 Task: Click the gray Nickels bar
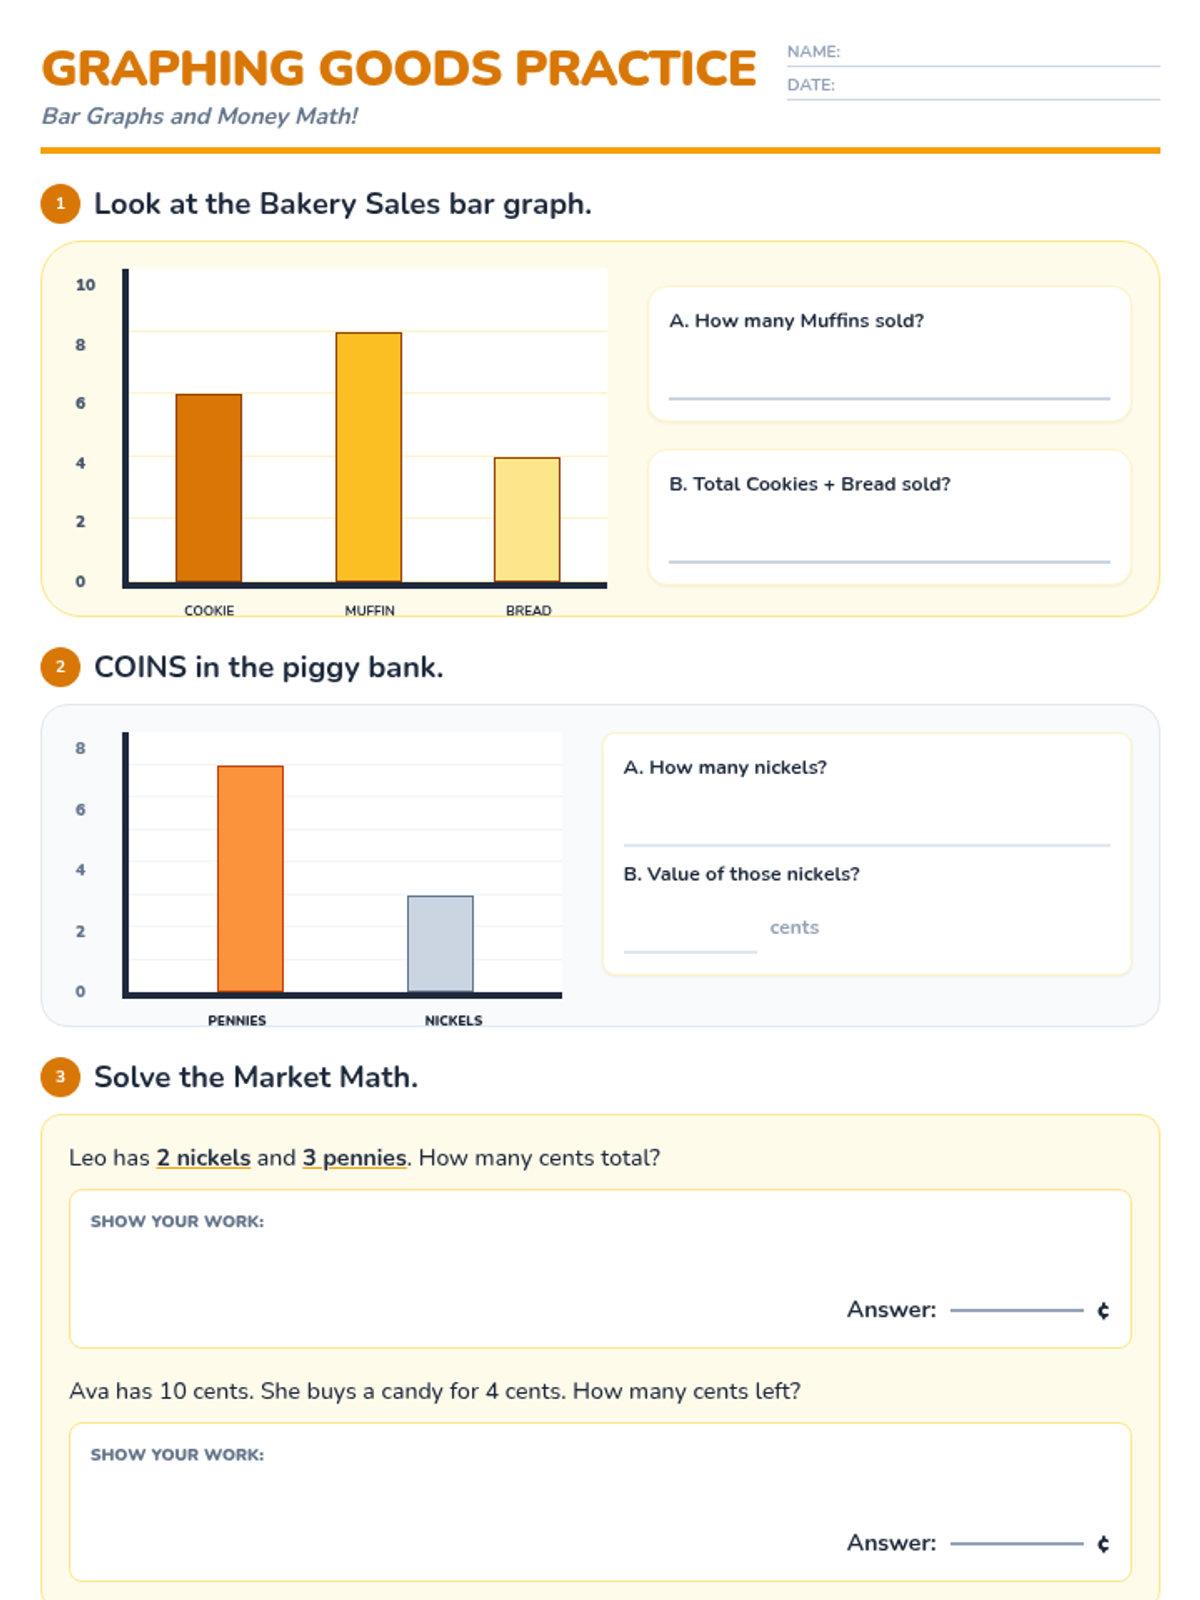click(440, 944)
